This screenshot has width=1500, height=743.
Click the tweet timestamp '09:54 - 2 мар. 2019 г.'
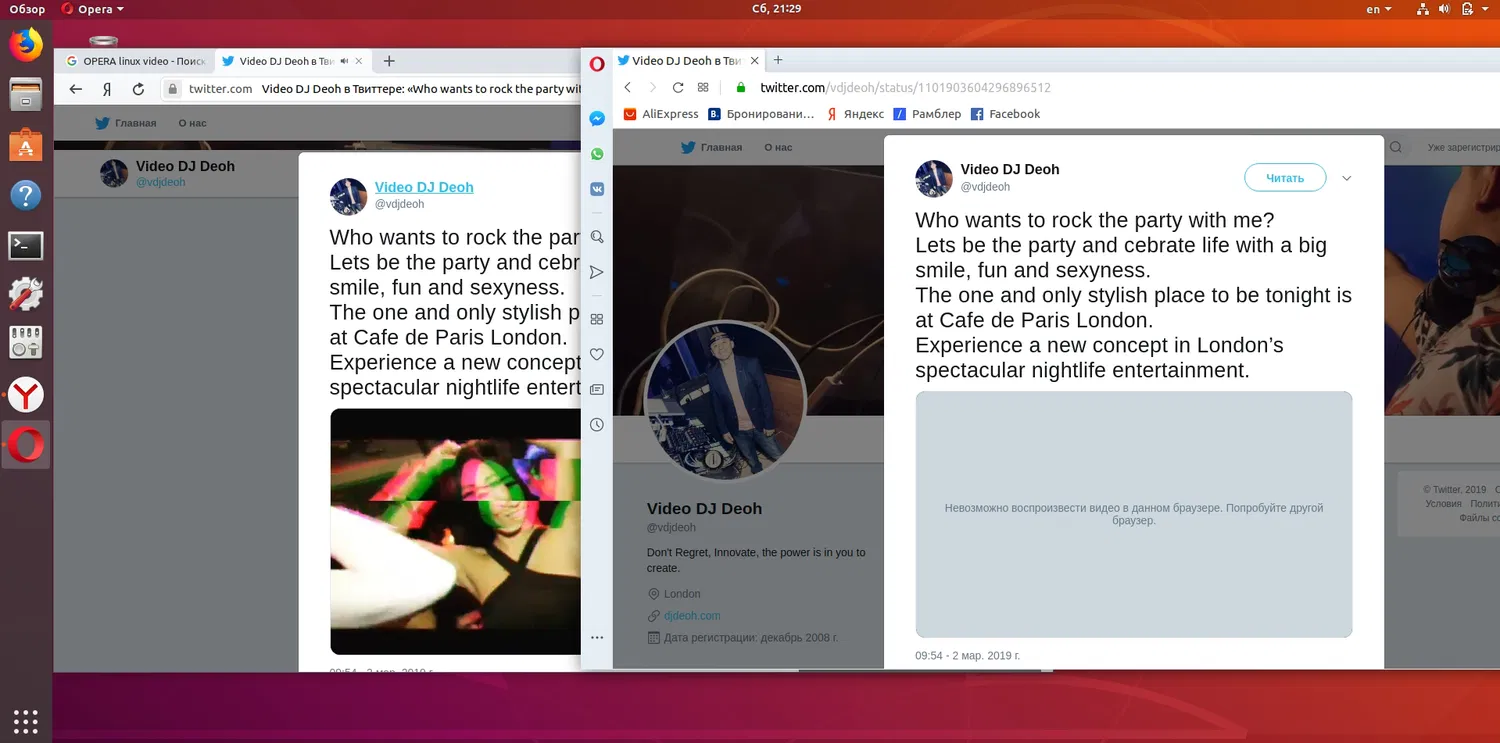967,656
